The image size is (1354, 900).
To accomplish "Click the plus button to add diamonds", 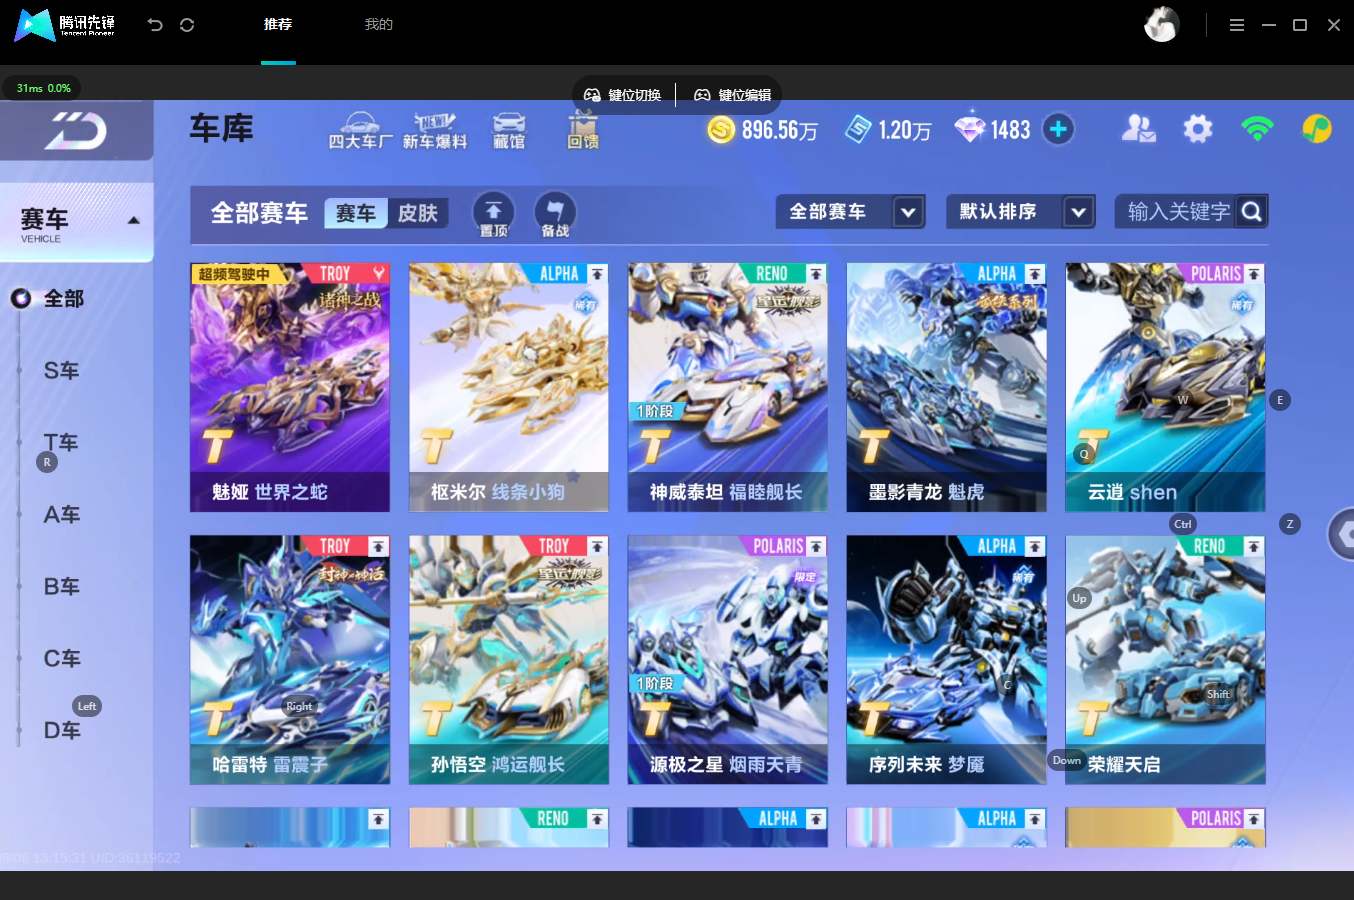I will tap(1058, 129).
